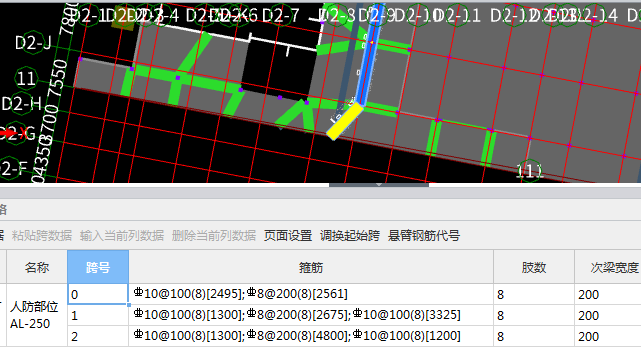Click 次梁宽度 200 in span 0 row
The width and height of the screenshot is (641, 361).
(x=608, y=294)
